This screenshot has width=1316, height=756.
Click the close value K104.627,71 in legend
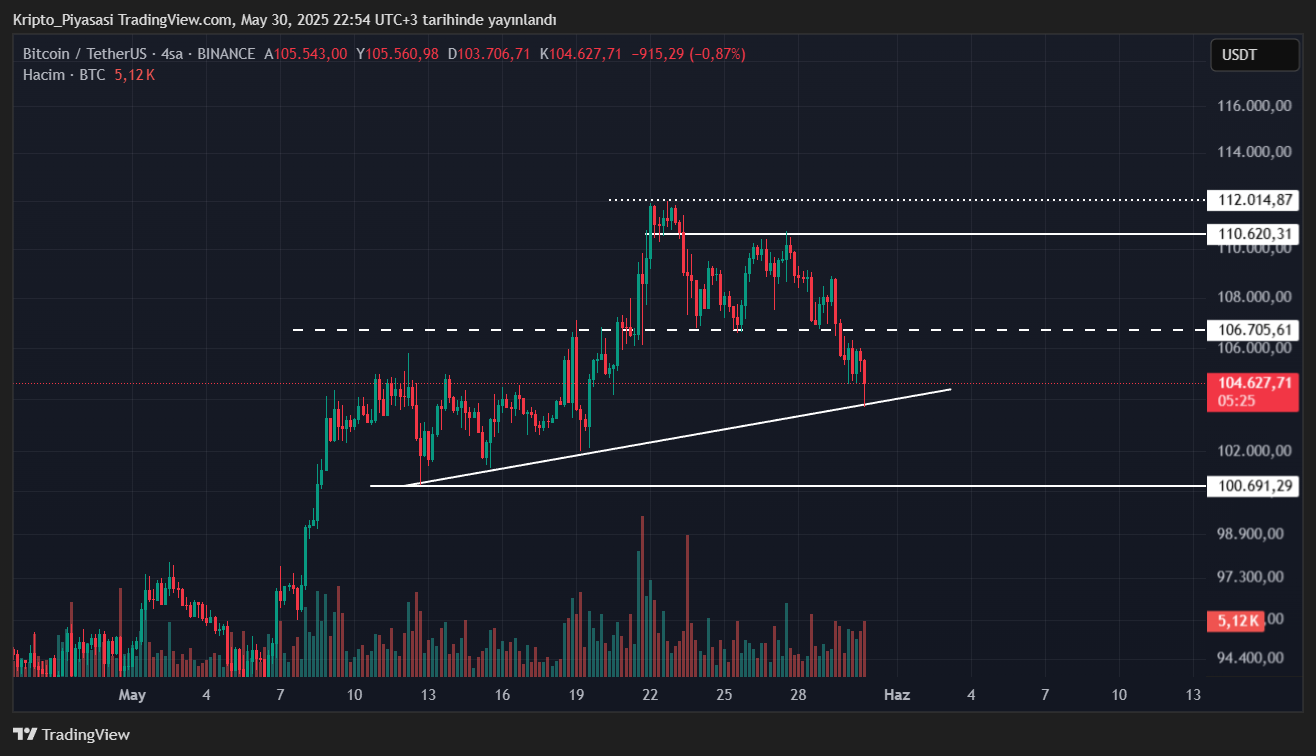coord(580,54)
